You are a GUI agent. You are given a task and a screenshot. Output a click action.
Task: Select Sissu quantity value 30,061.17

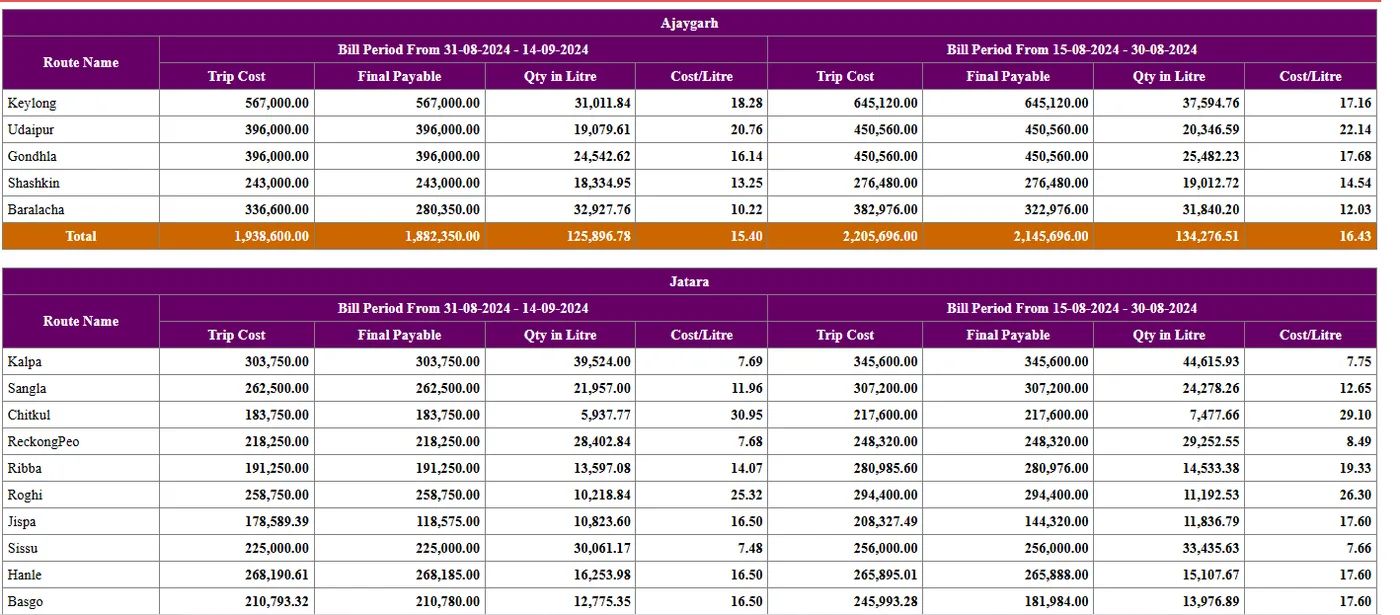click(603, 548)
